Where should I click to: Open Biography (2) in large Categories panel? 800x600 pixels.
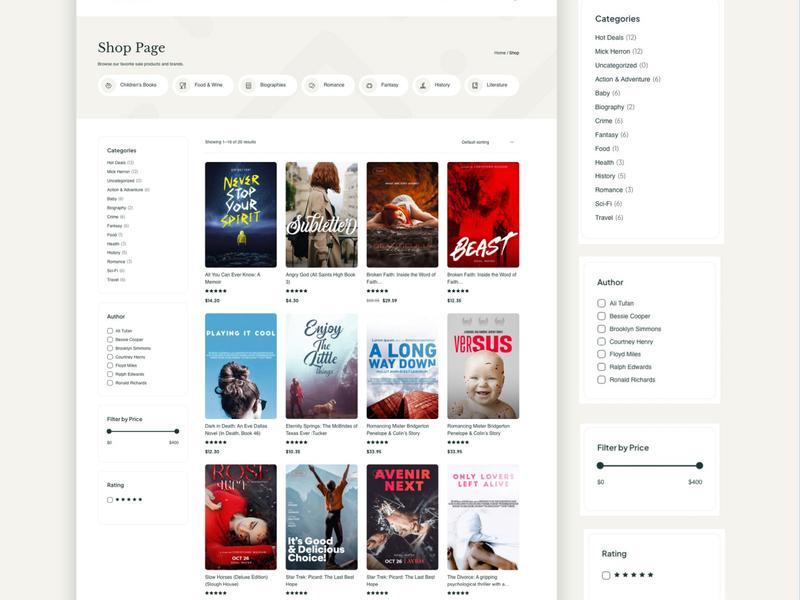tap(615, 107)
